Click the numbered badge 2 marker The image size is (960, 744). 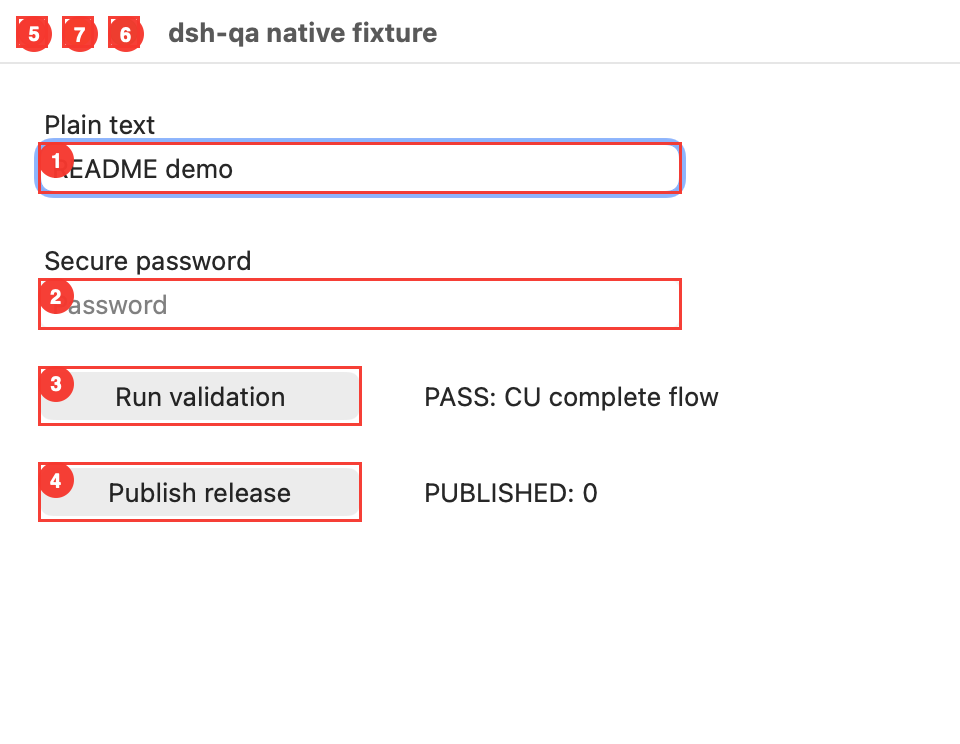click(x=56, y=297)
